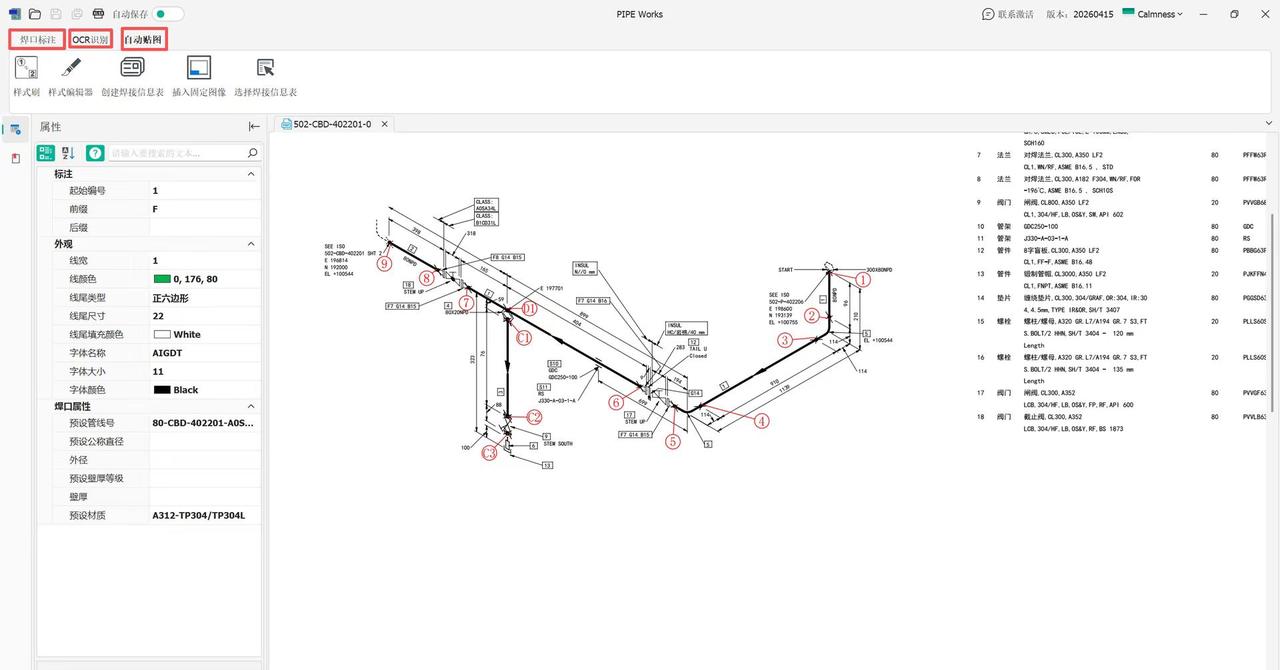Screen dimensions: 1280x670
Task: Click 创建焊接信息表 create weld table
Action: [x=132, y=77]
